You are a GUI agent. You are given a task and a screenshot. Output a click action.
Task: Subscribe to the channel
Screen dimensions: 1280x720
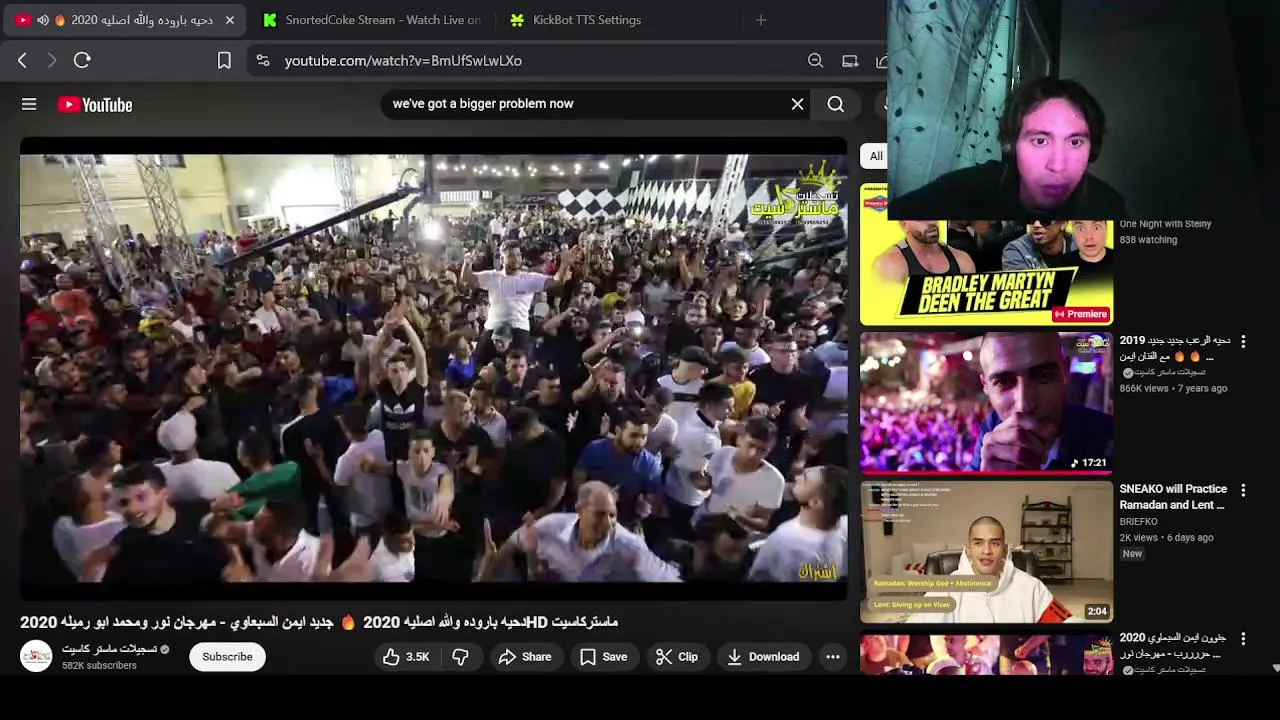(x=227, y=657)
